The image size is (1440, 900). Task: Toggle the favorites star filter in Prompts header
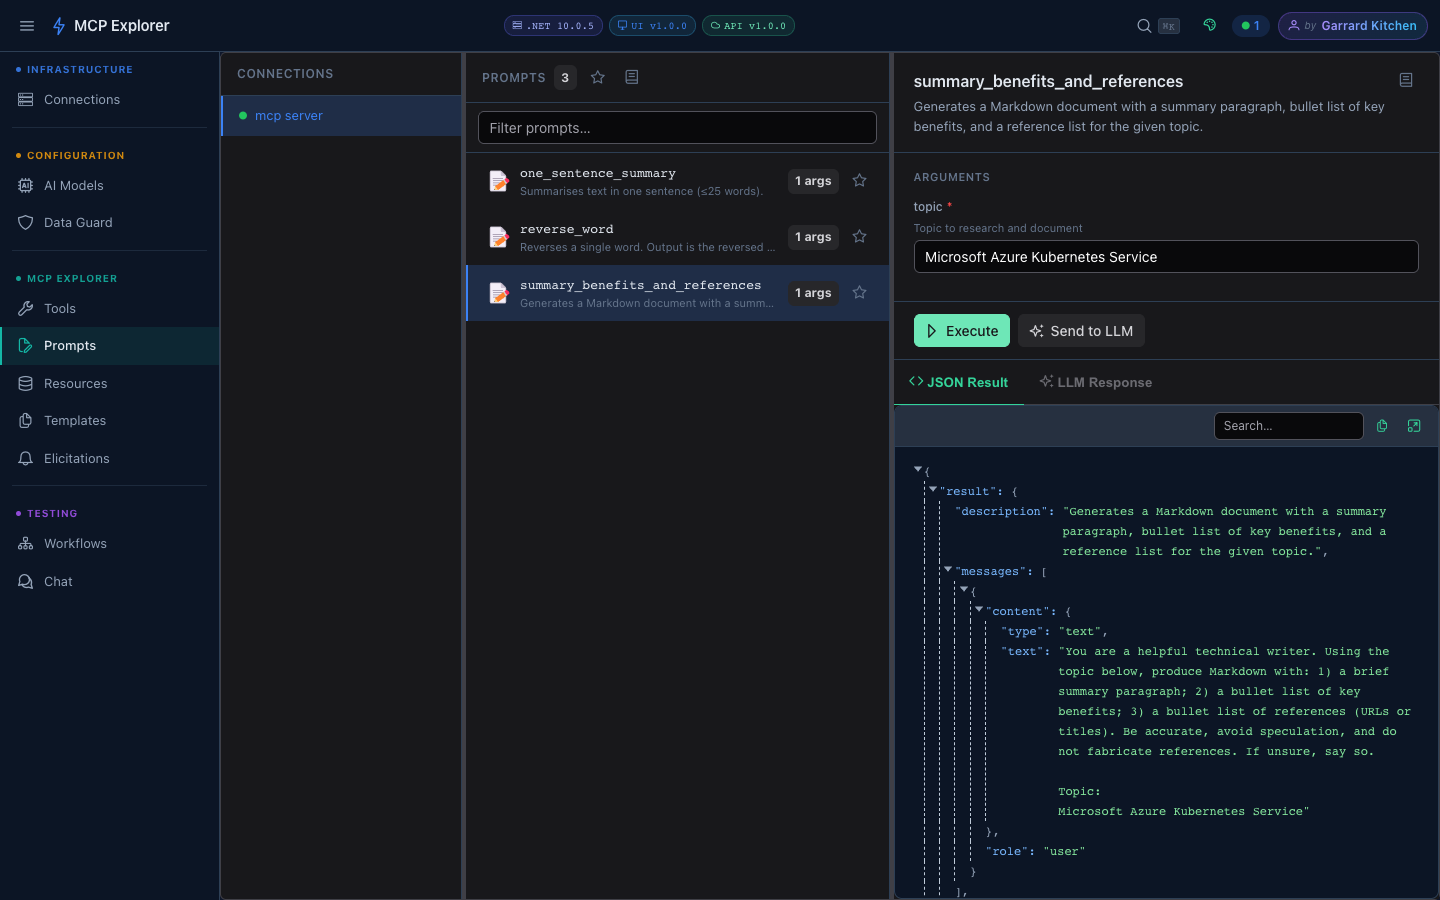click(x=598, y=76)
